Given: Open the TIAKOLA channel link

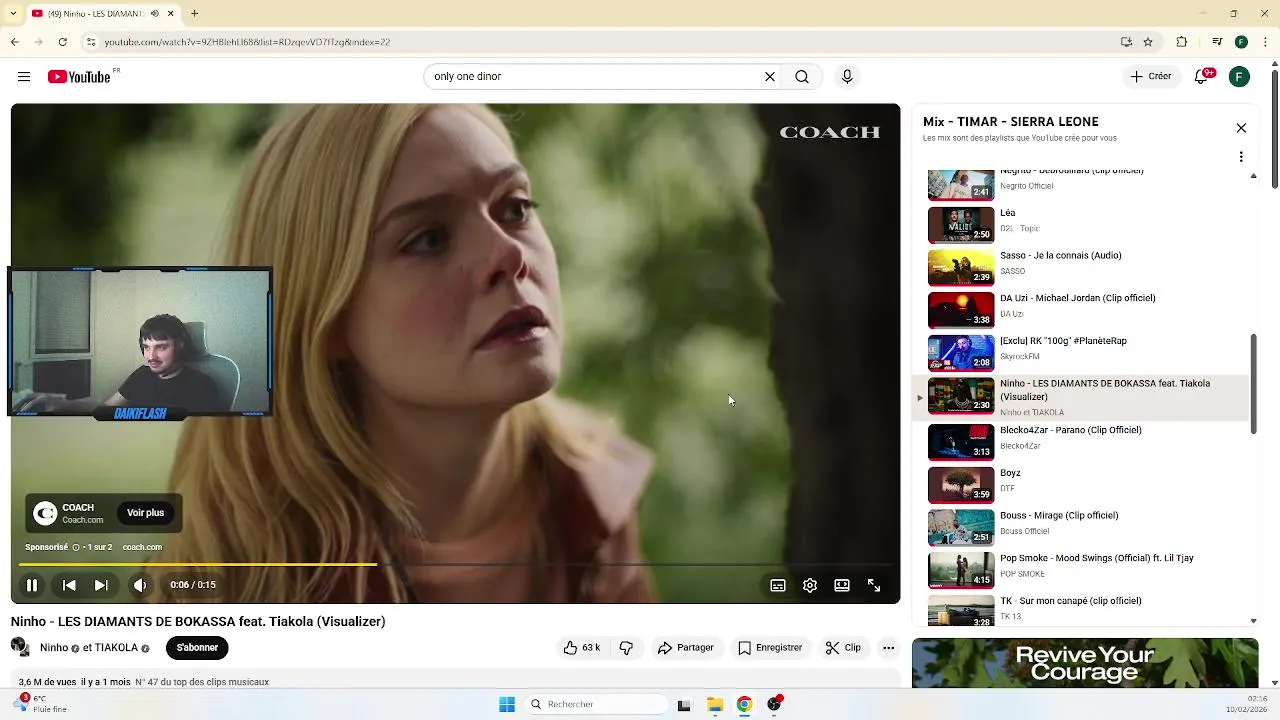Looking at the screenshot, I should click(116, 648).
